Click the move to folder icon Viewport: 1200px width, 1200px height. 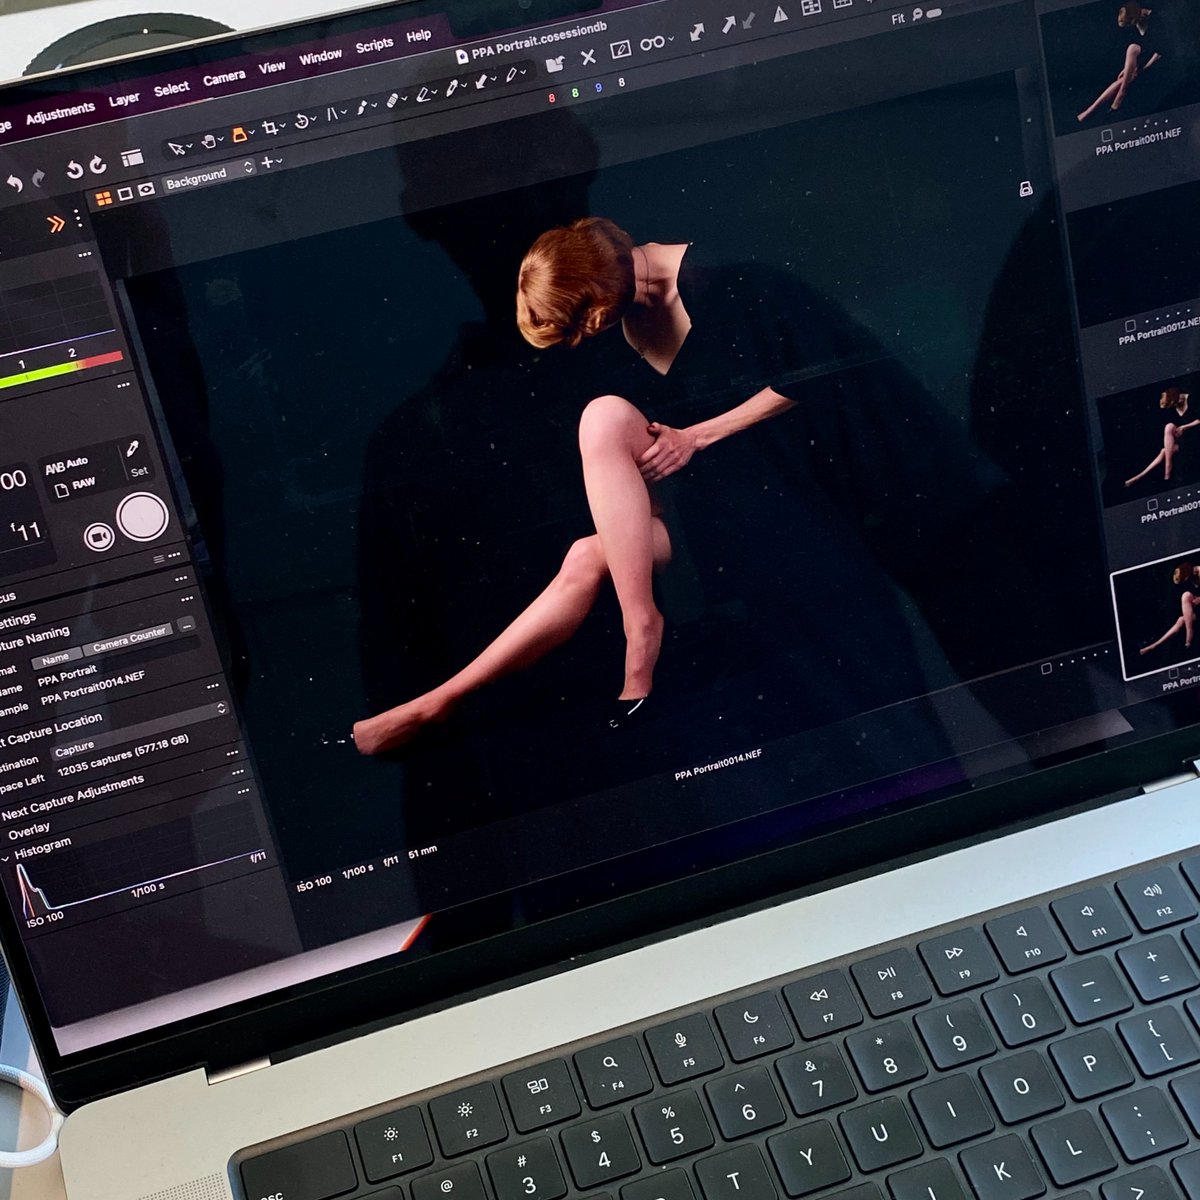pos(555,64)
